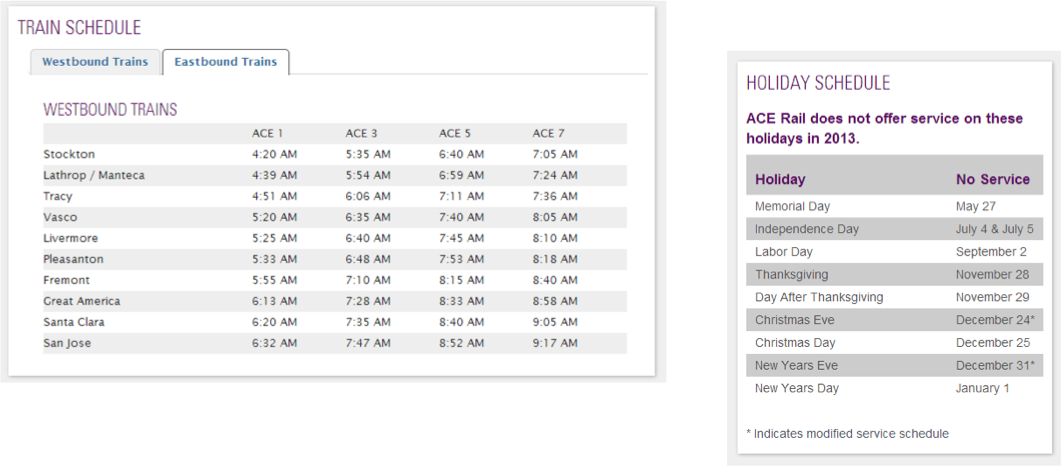Open the Eastbound Trains tab
This screenshot has height=466, width=1061.
point(225,62)
